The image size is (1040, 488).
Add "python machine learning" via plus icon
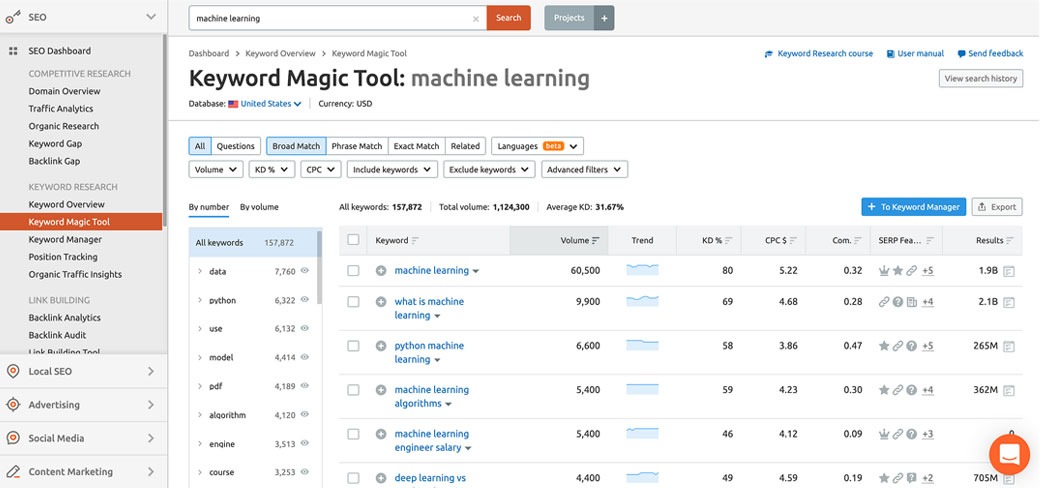click(381, 345)
